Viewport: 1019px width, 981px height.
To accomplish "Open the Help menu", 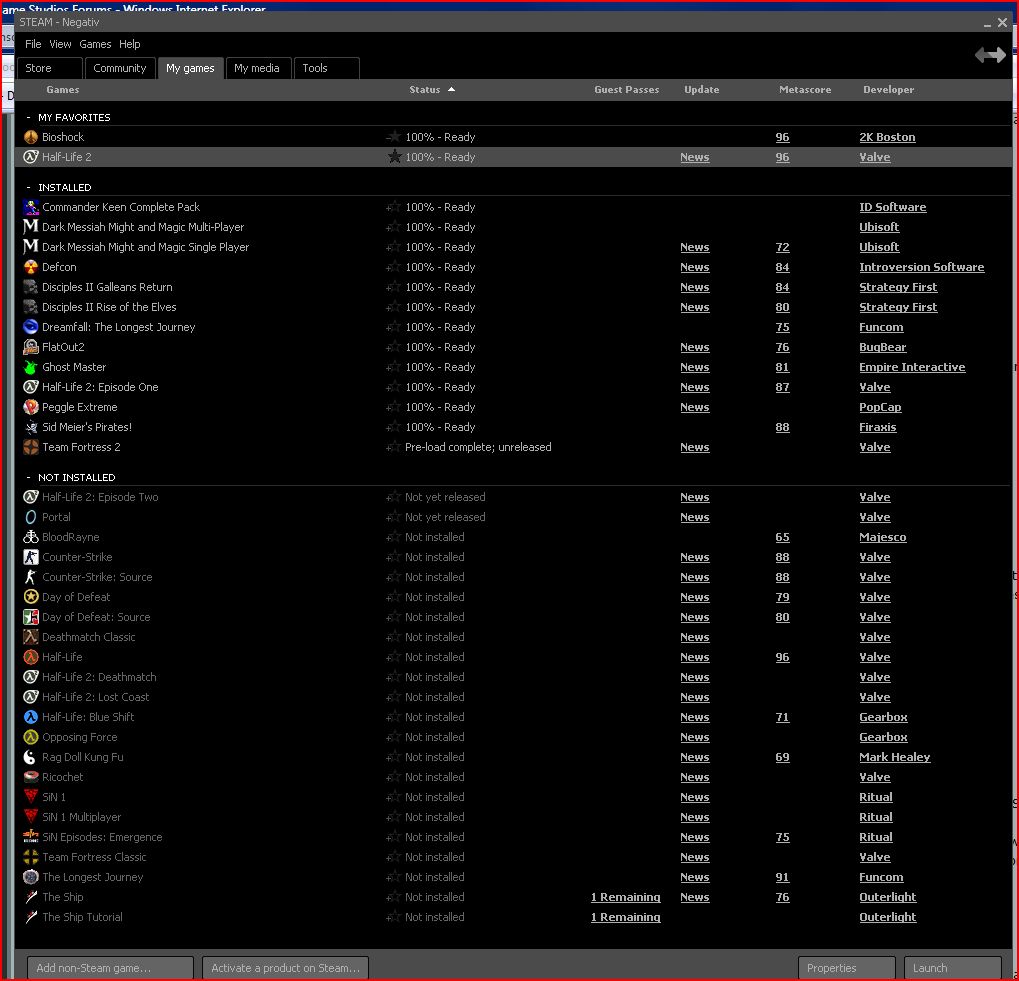I will tap(129, 44).
